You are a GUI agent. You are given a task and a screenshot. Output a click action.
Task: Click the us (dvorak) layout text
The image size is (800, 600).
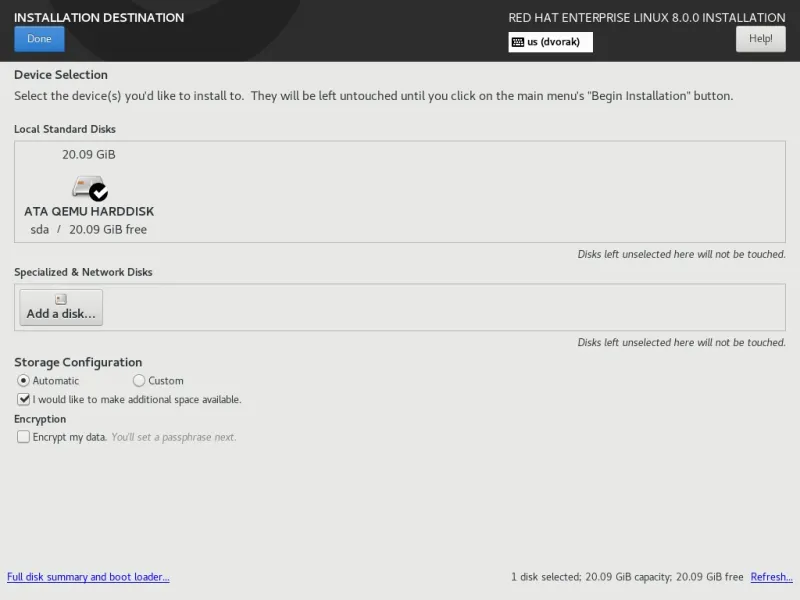point(553,42)
